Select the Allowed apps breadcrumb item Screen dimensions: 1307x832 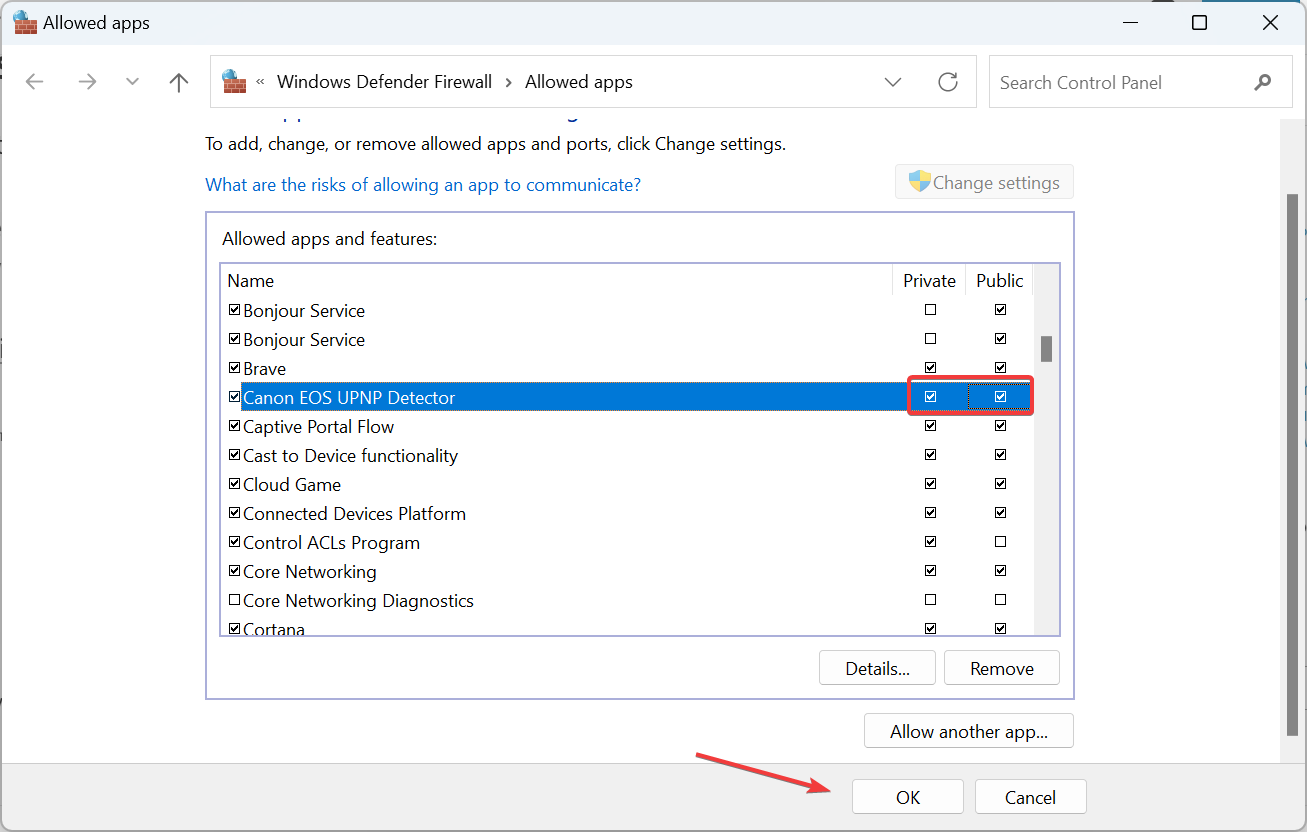(579, 82)
